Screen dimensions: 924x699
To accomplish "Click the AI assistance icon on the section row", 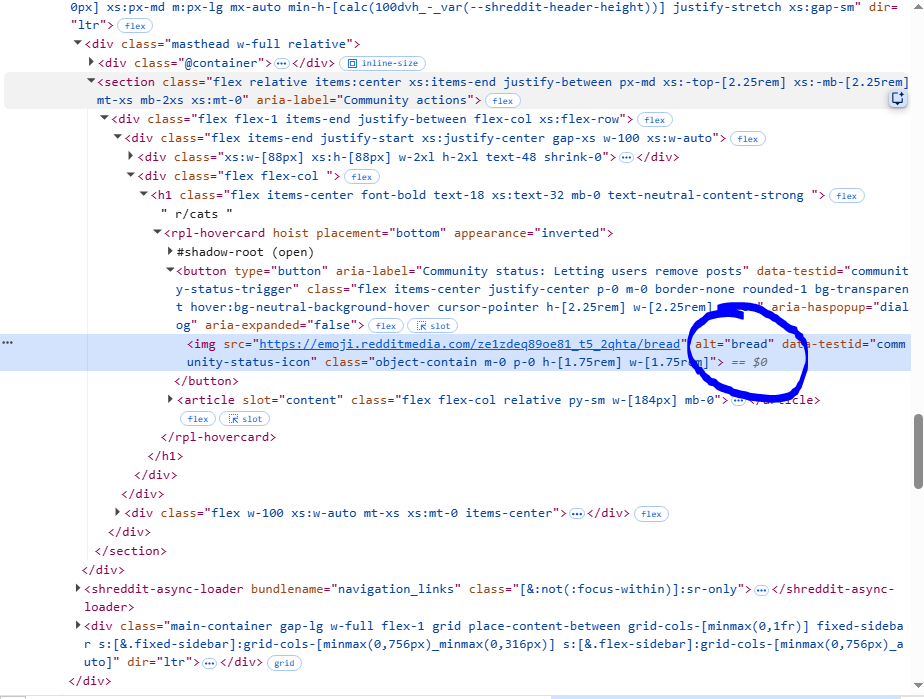I will click(897, 99).
